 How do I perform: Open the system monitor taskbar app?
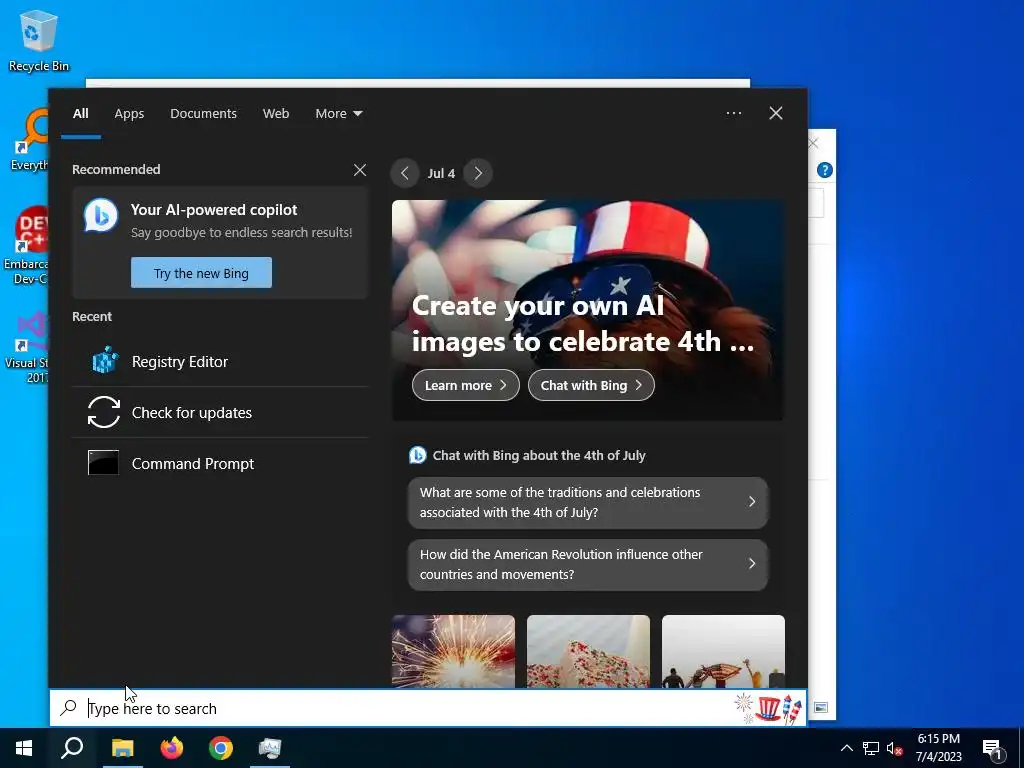[270, 748]
